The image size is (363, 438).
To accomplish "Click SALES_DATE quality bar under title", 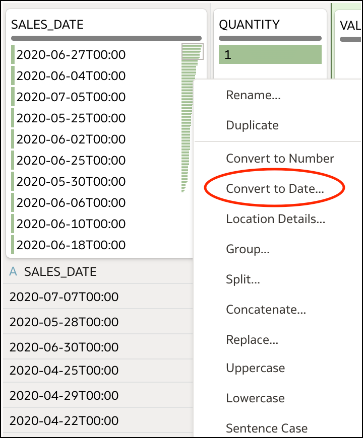I will point(106,38).
